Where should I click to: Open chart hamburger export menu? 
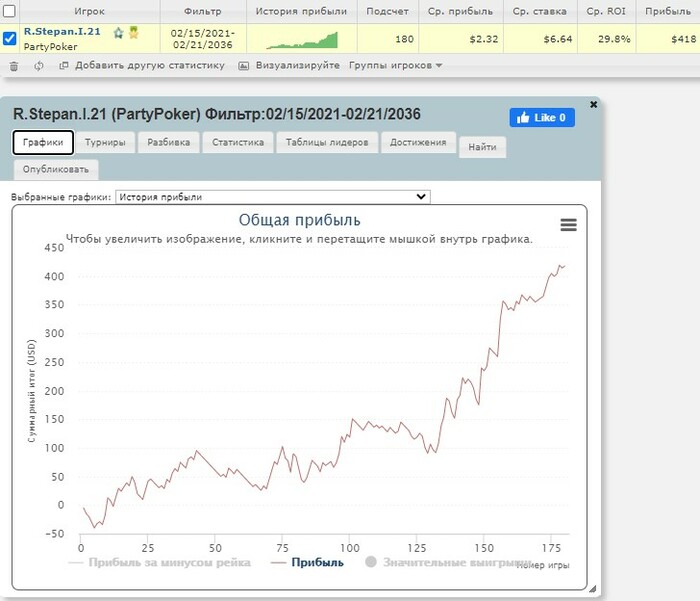click(568, 225)
